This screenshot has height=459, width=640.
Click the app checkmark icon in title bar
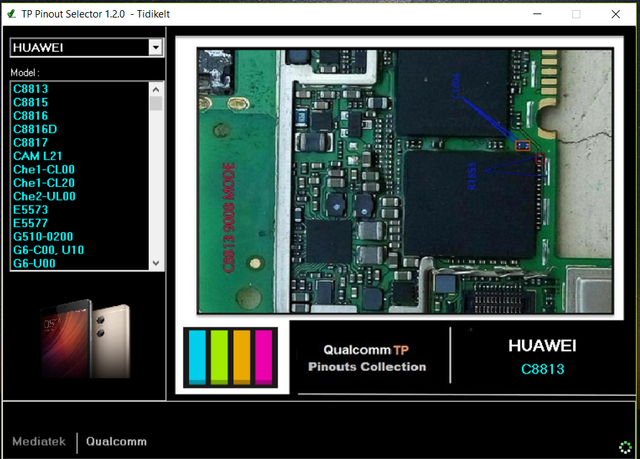click(x=11, y=14)
